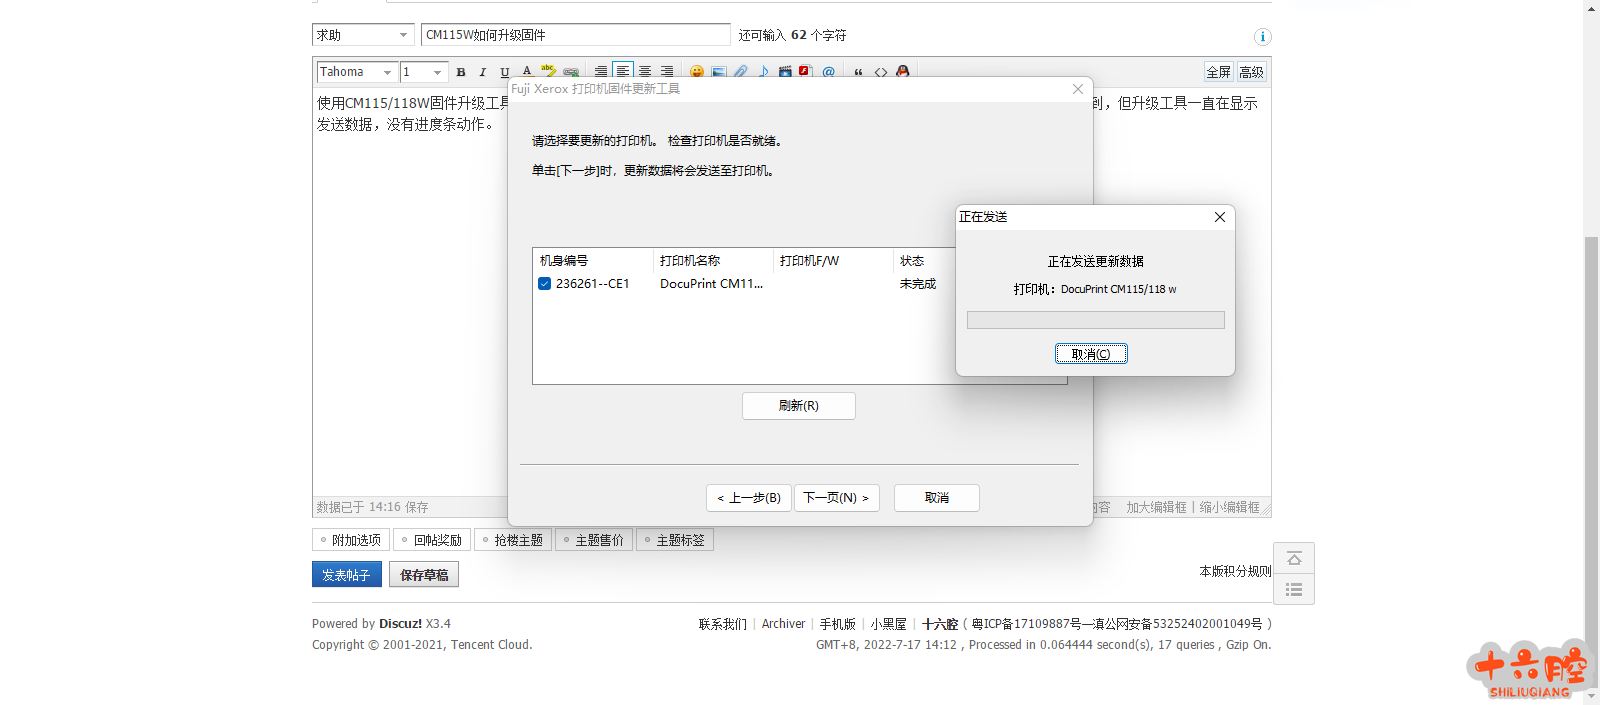Open the font size dropdown showing 1
This screenshot has width=1600, height=705.
pos(424,72)
